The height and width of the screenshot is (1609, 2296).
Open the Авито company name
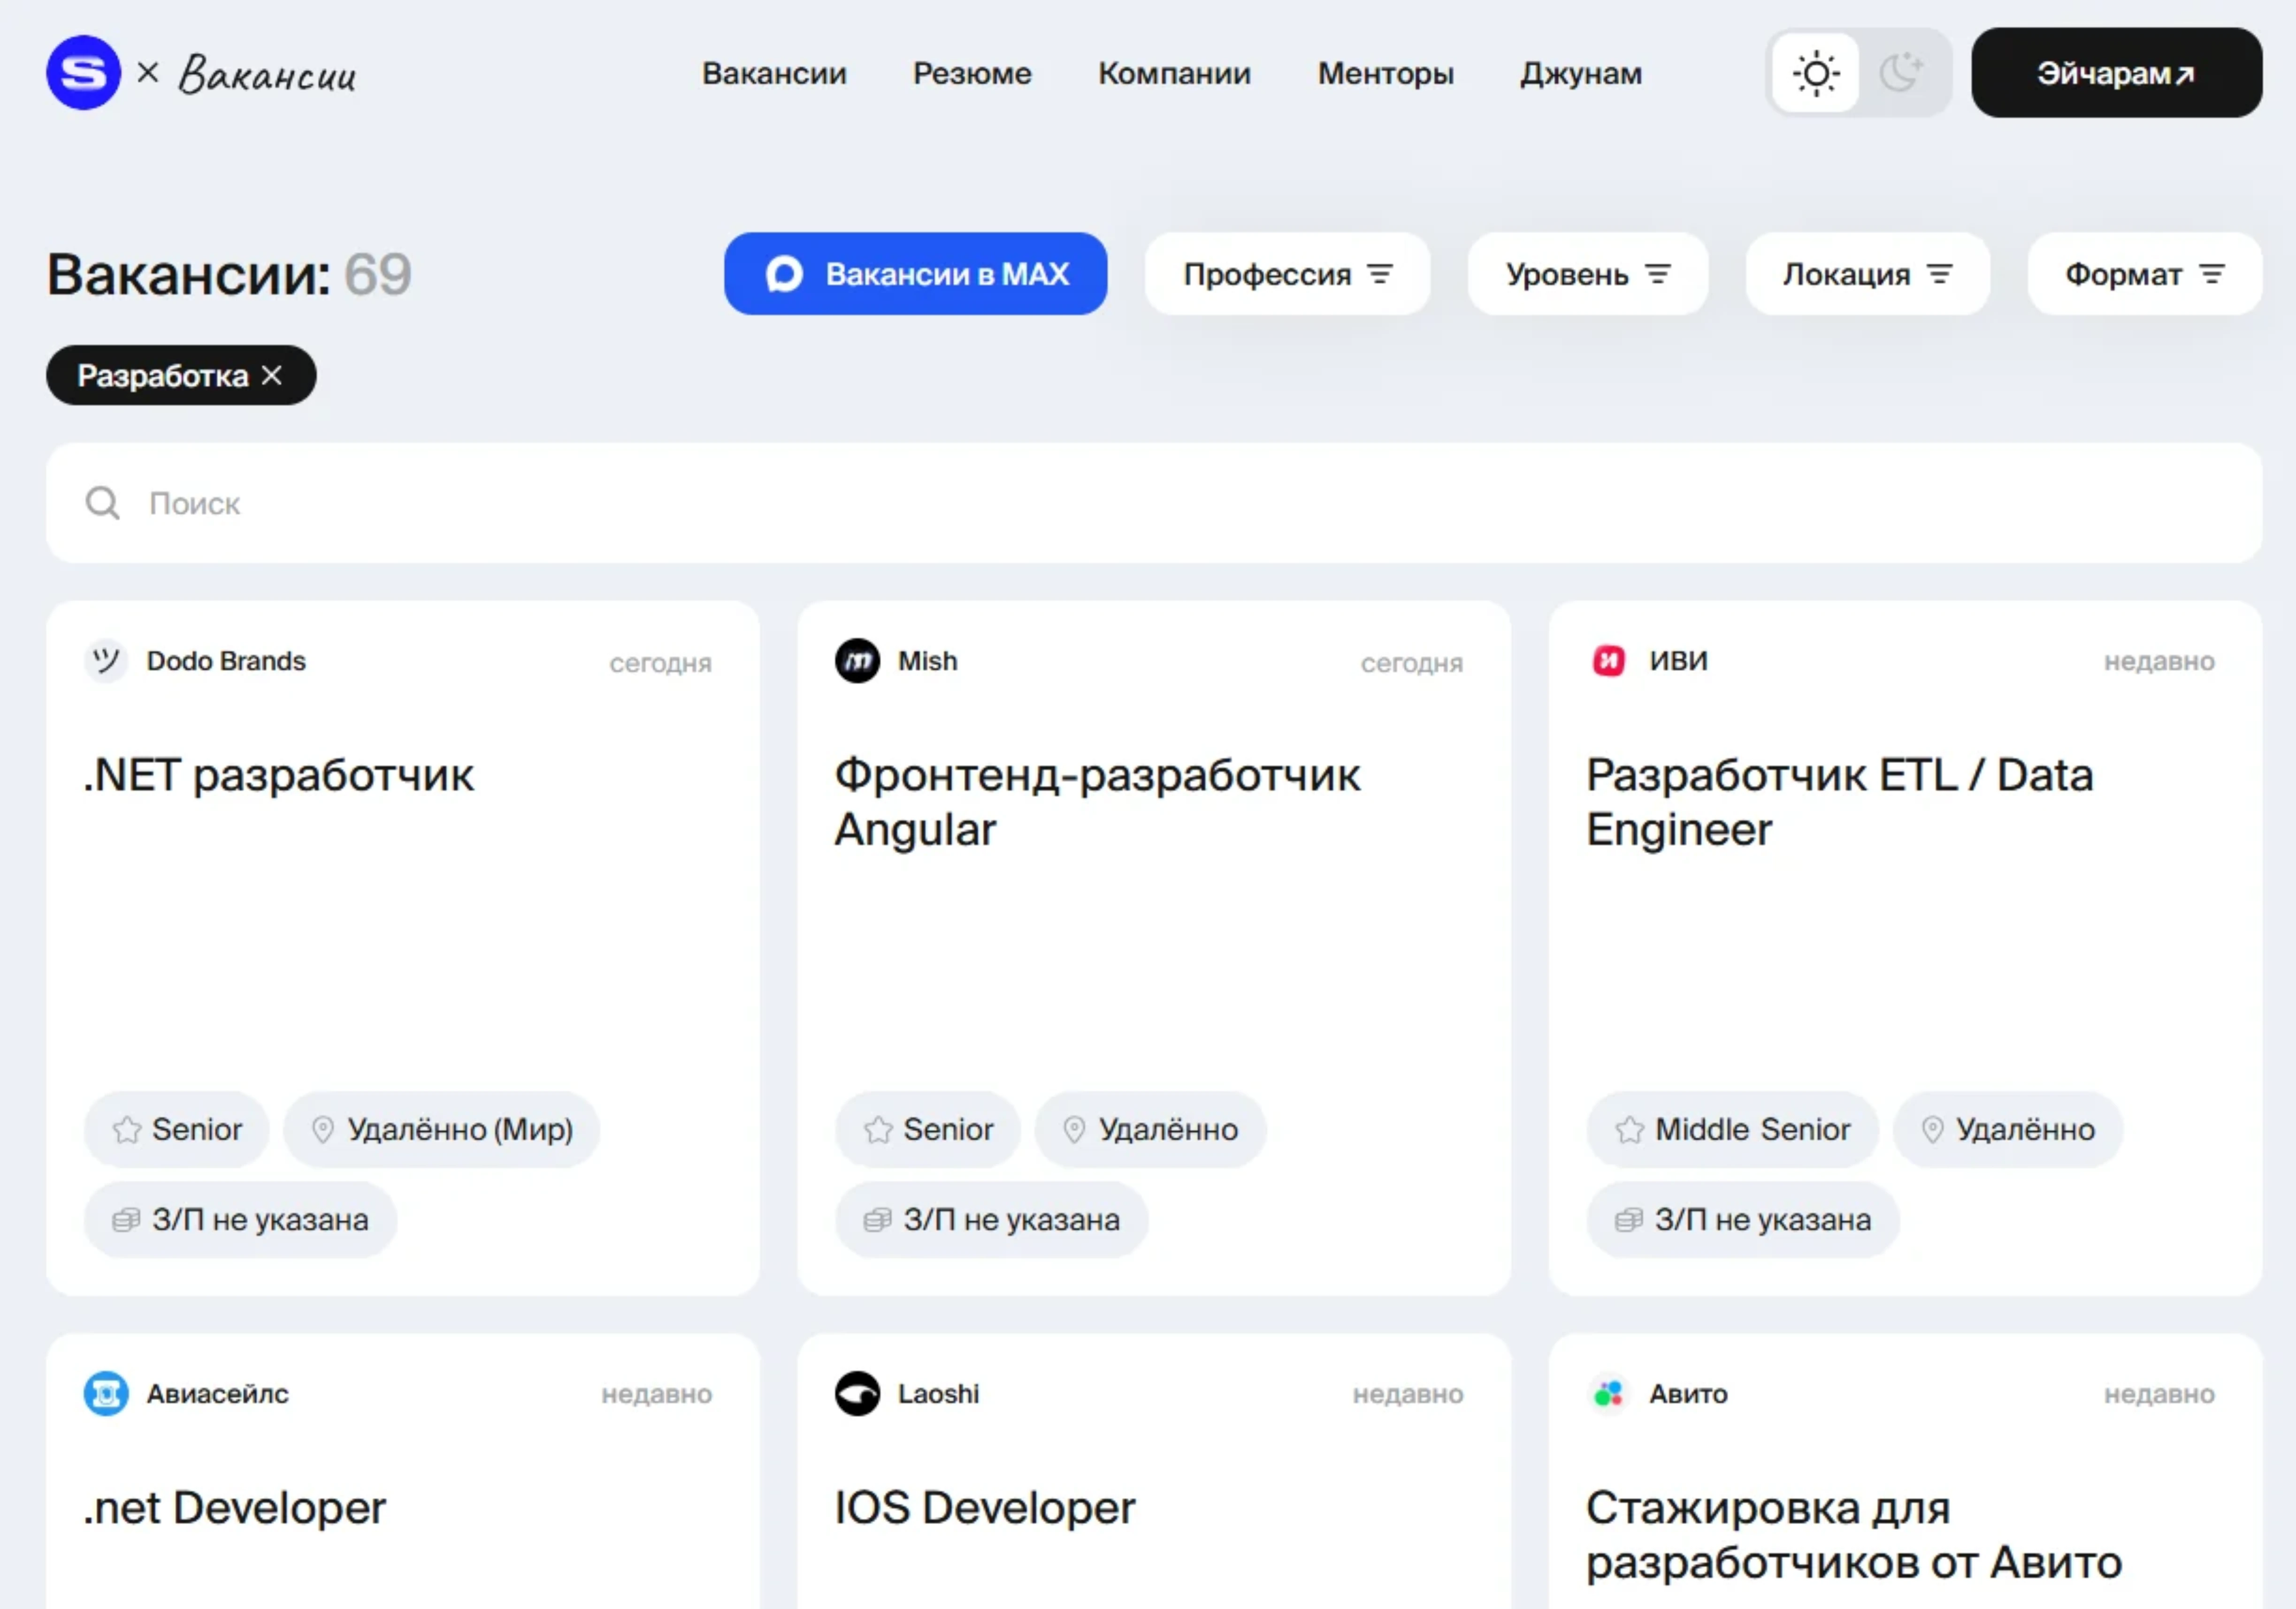[1688, 1394]
